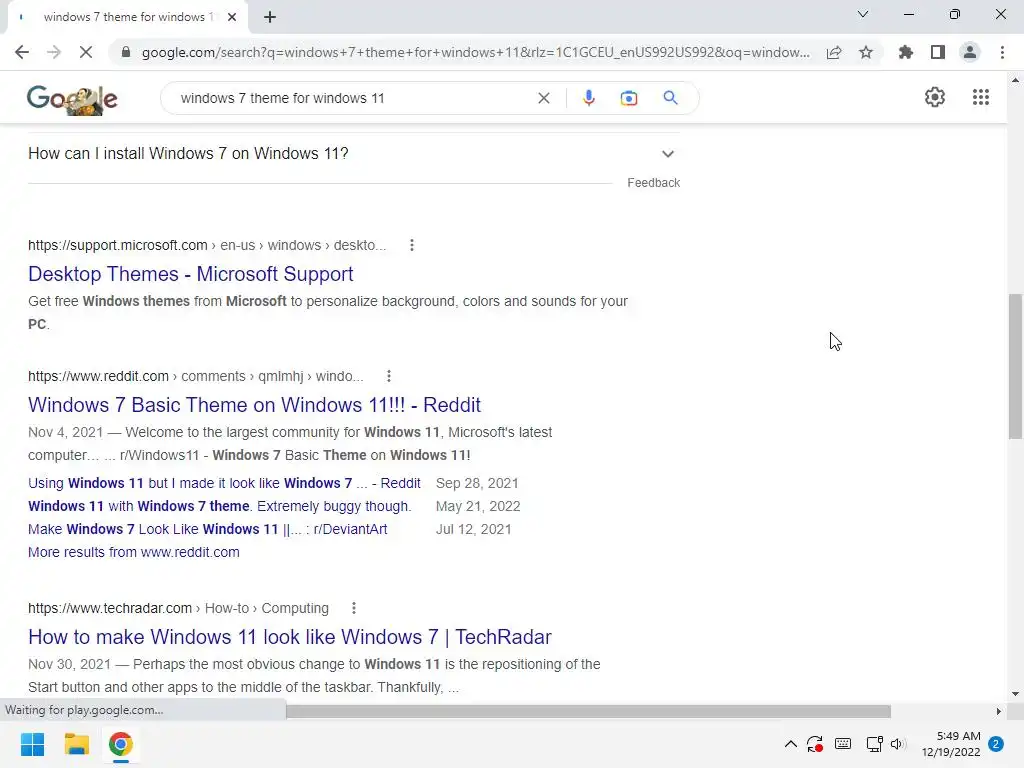Screen dimensions: 1024x768
Task: View site security lock info
Action: coord(126,52)
